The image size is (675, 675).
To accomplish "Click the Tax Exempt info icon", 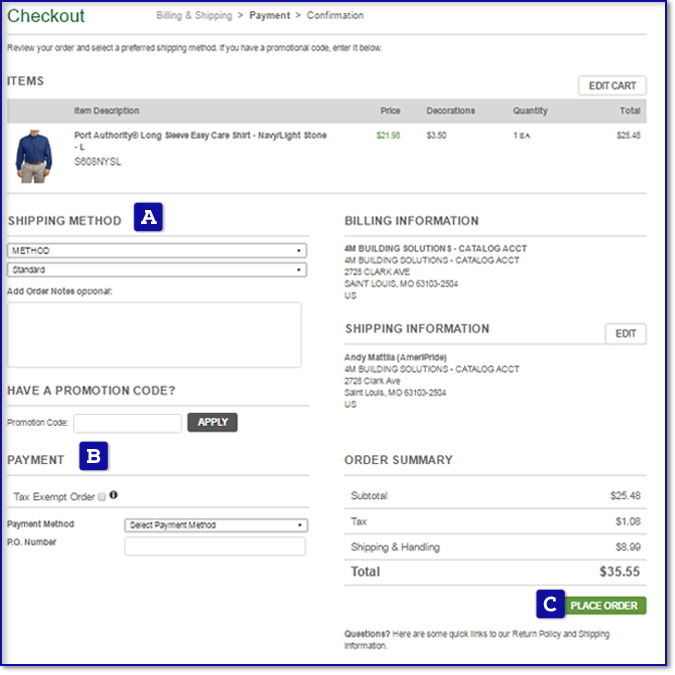I will (113, 495).
